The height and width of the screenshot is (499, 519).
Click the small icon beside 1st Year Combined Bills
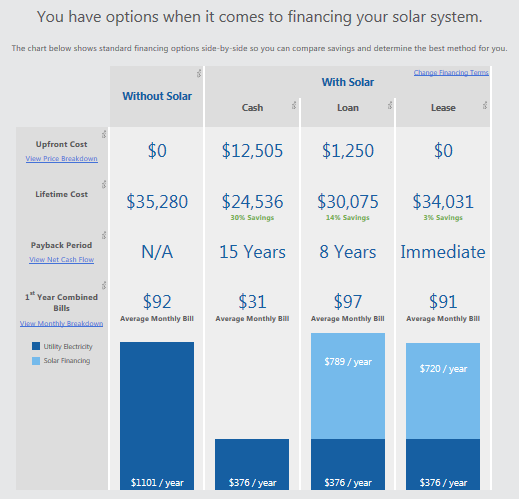(104, 285)
